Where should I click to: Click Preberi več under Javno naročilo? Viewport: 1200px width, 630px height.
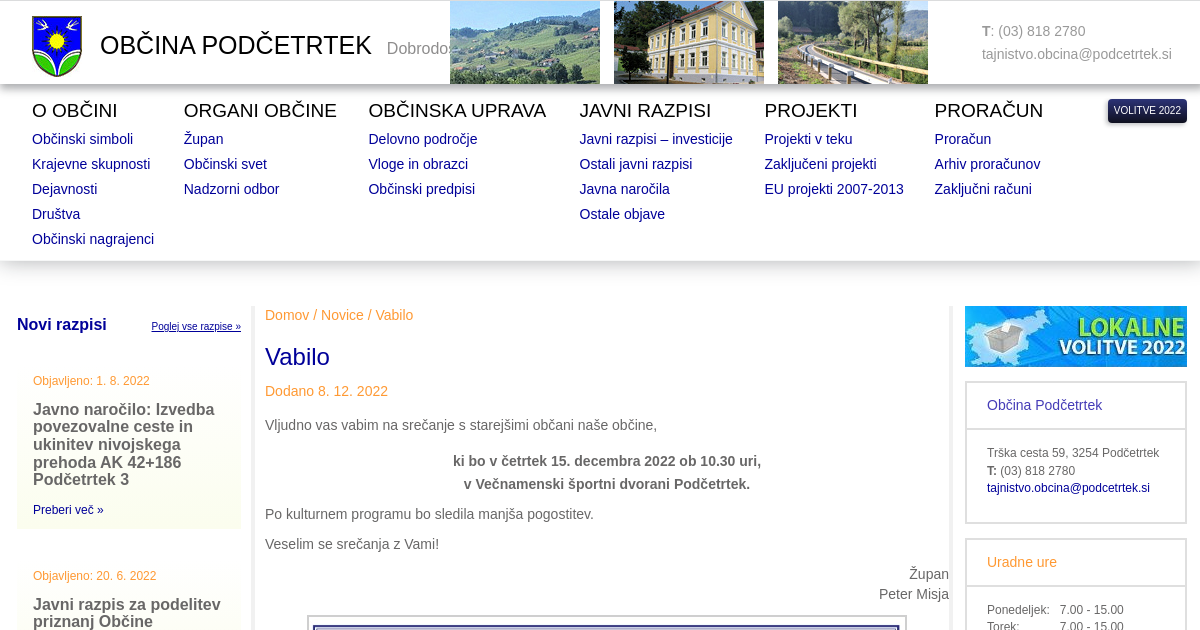[68, 510]
